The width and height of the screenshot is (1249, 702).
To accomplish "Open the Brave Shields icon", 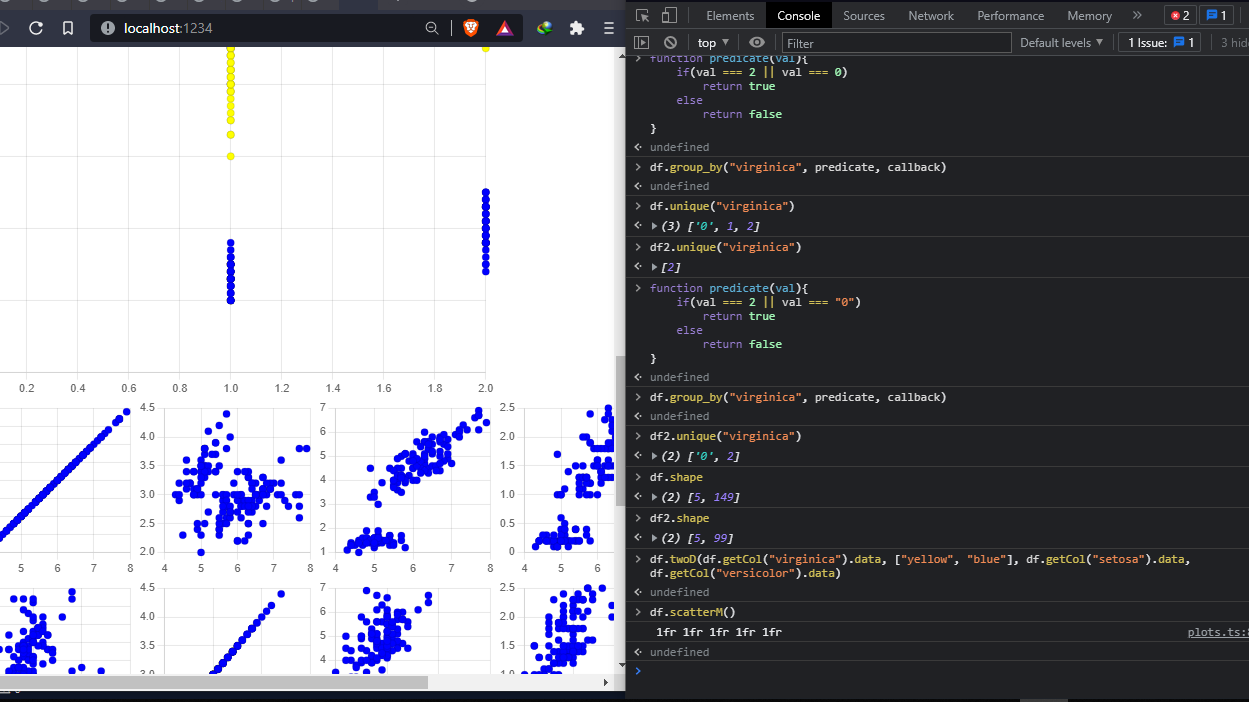I will point(471,28).
